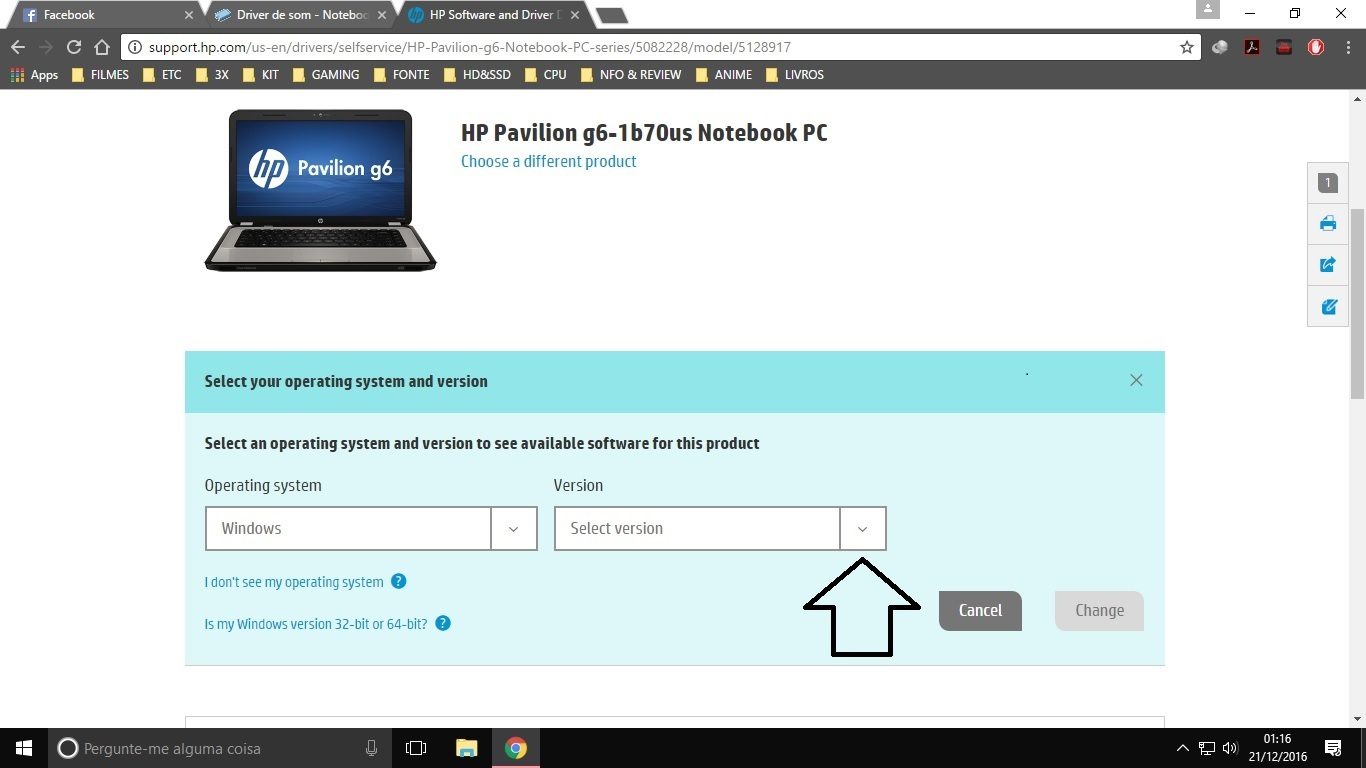Open feedback via the sidebar edit icon
The height and width of the screenshot is (768, 1366).
click(1328, 307)
